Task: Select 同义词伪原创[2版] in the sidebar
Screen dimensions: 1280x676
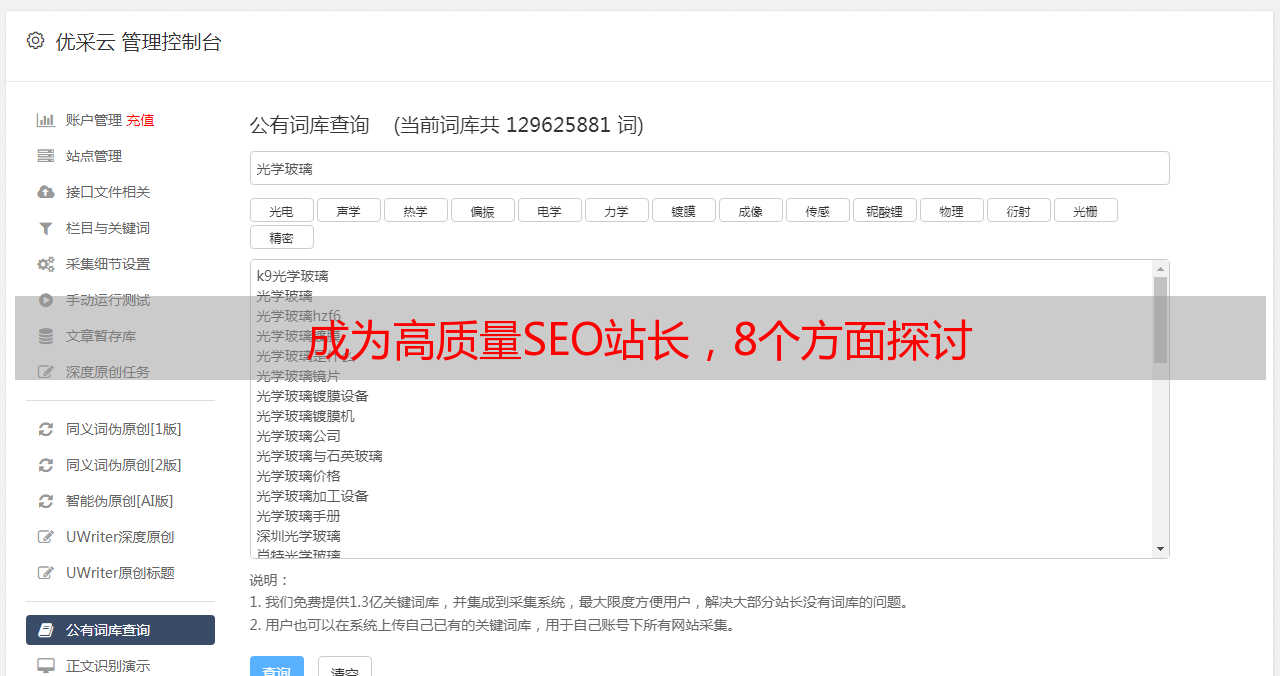Action: pos(124,465)
